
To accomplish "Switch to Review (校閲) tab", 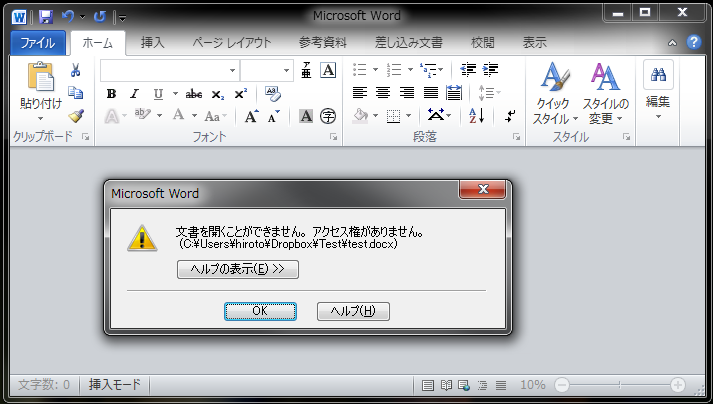I will [x=482, y=43].
